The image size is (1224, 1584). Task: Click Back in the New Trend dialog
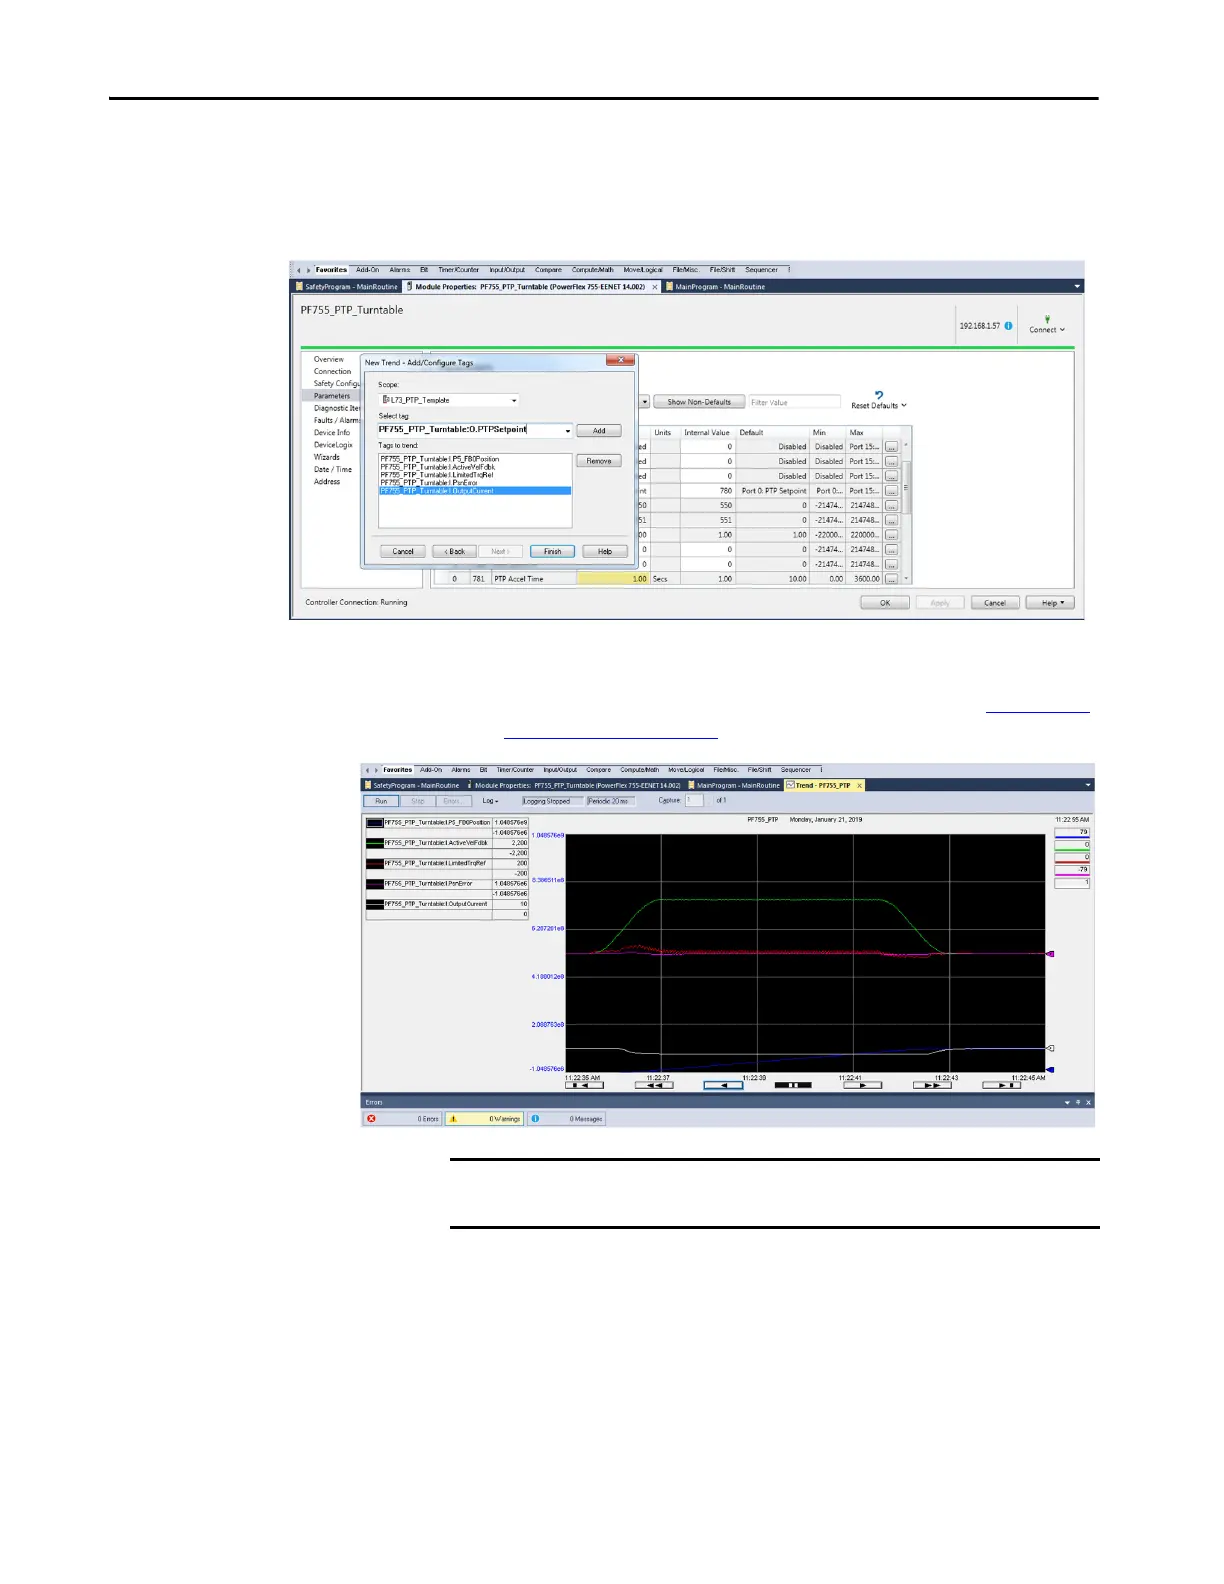click(455, 551)
